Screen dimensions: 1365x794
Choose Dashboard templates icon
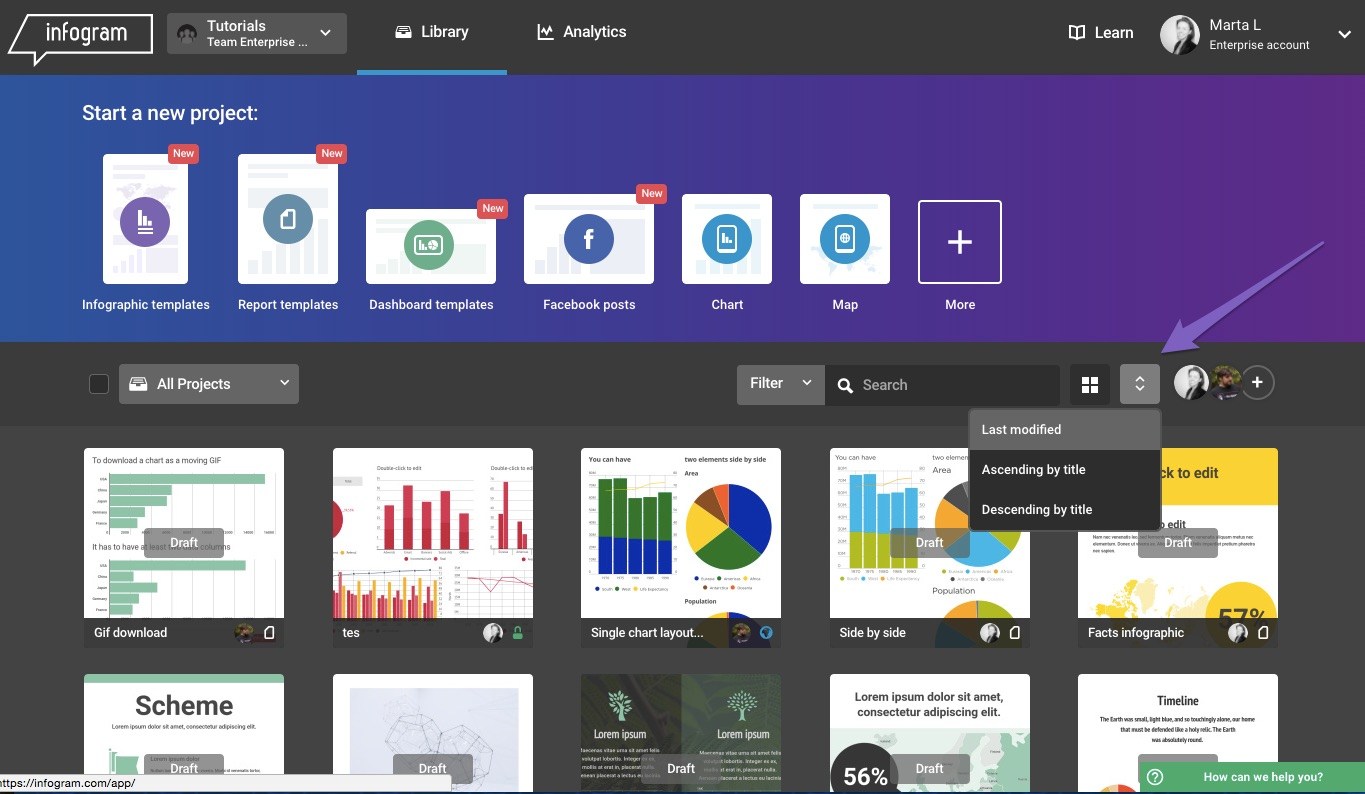430,243
